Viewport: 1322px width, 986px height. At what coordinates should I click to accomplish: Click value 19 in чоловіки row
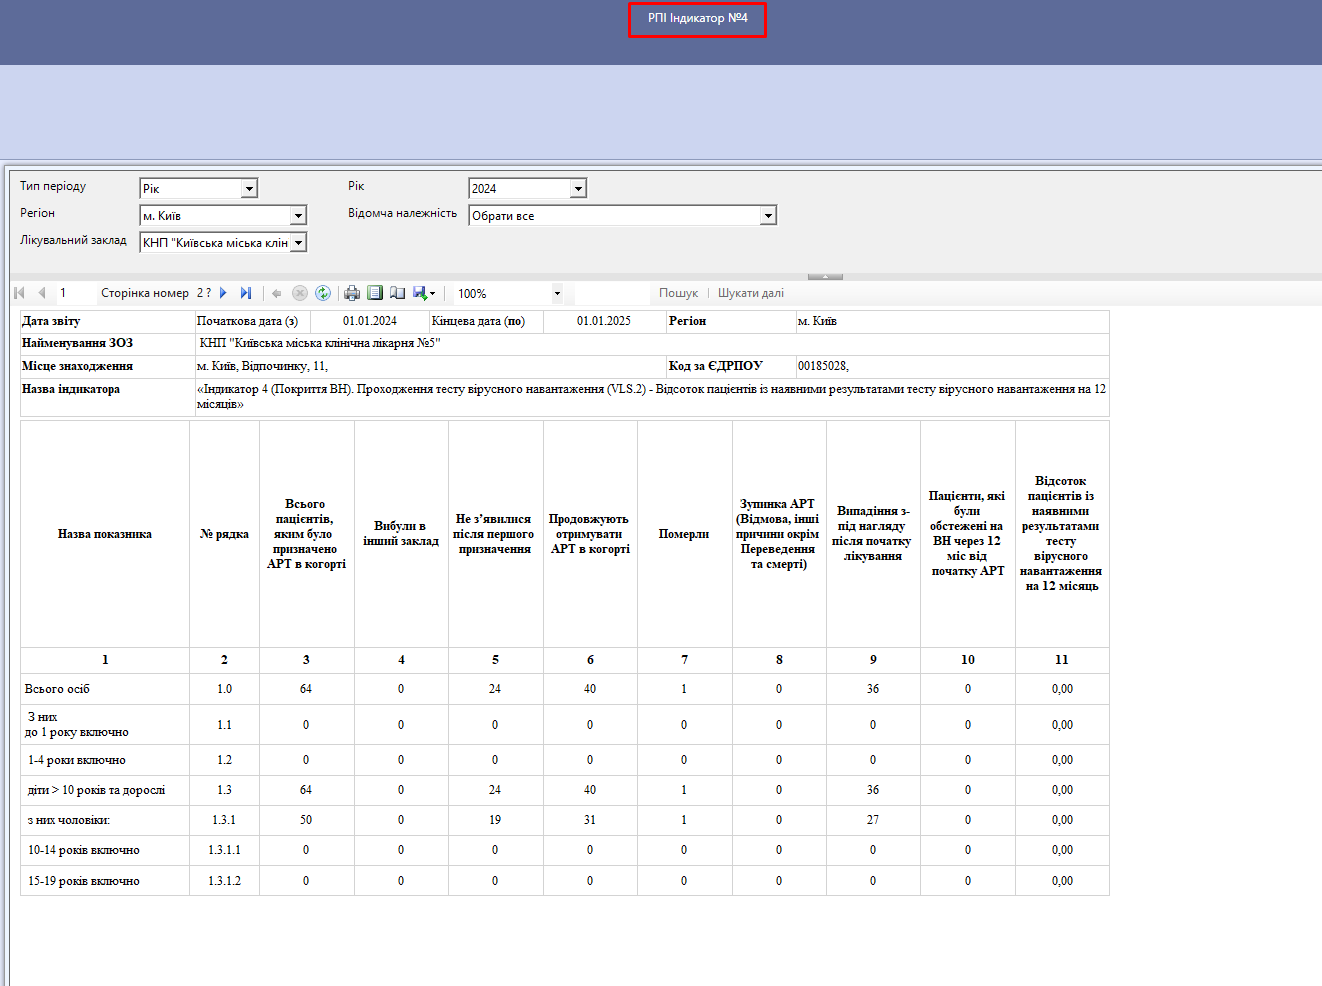click(x=495, y=820)
